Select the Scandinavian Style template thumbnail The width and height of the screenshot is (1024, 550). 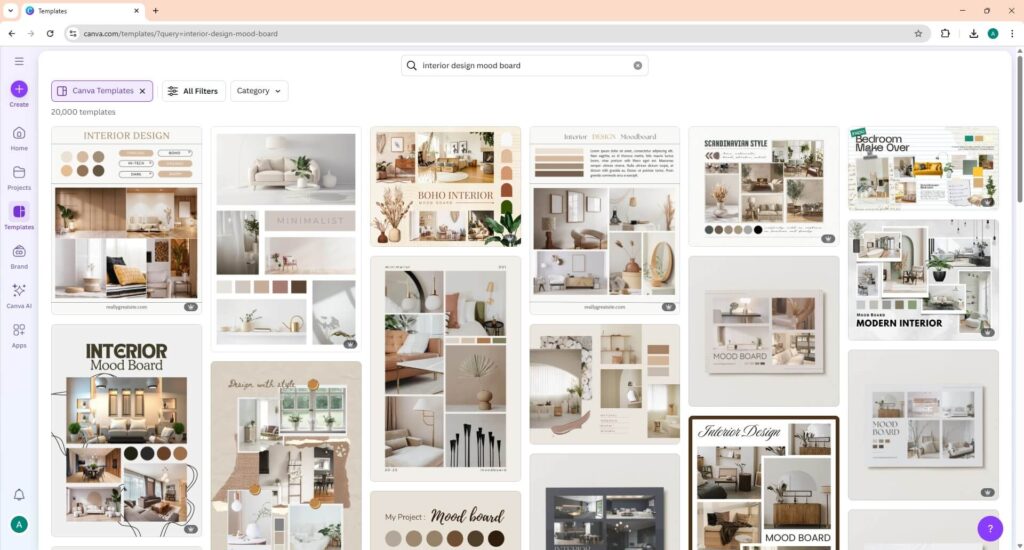click(x=764, y=186)
